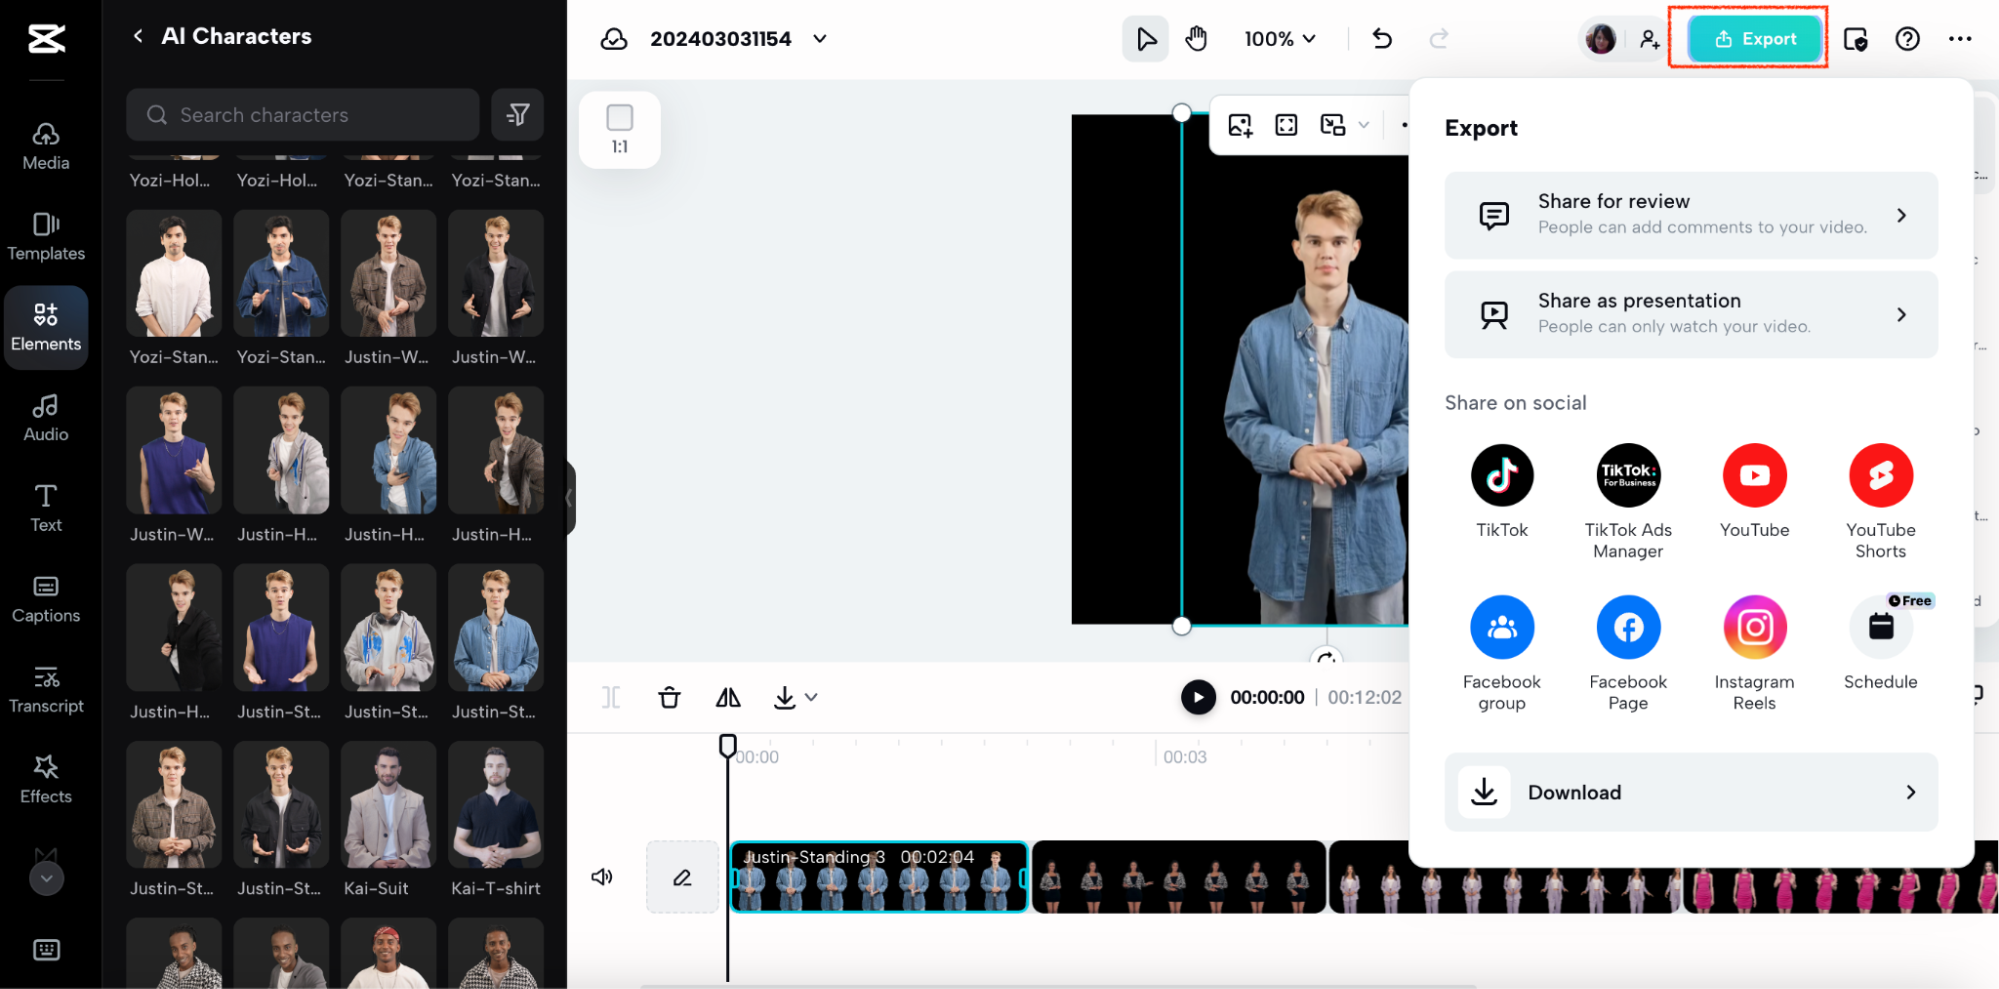
Task: Share to Facebook group
Action: point(1502,654)
